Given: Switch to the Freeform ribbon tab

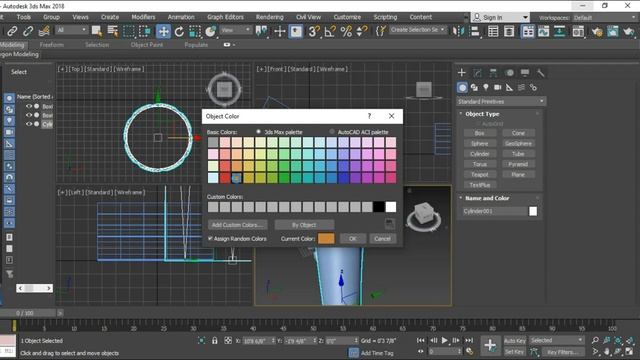Looking at the screenshot, I should click(x=52, y=45).
